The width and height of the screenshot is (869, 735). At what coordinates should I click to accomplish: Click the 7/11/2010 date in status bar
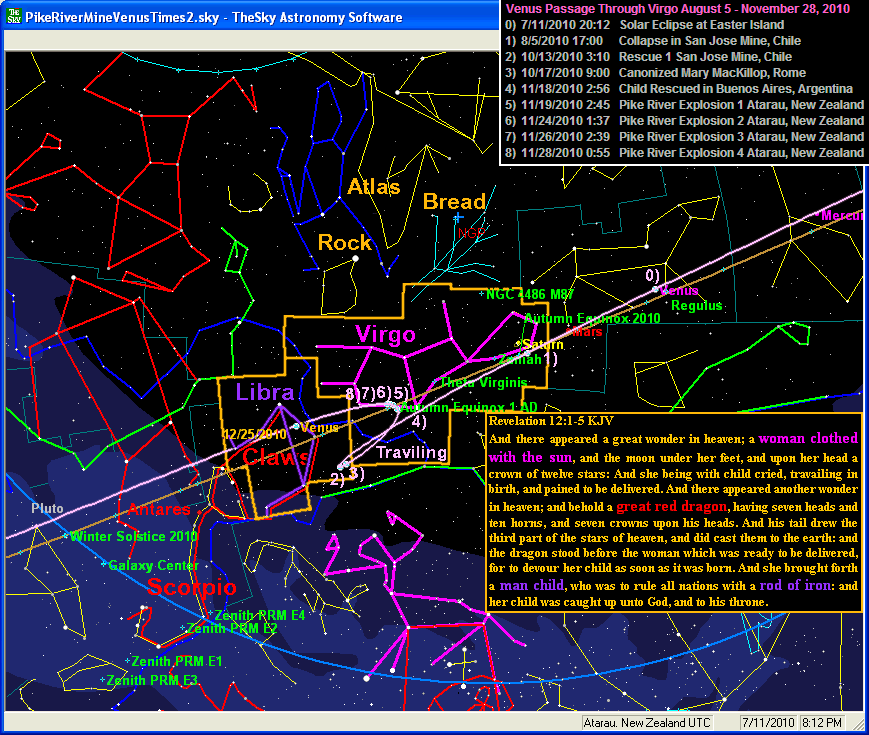click(767, 722)
